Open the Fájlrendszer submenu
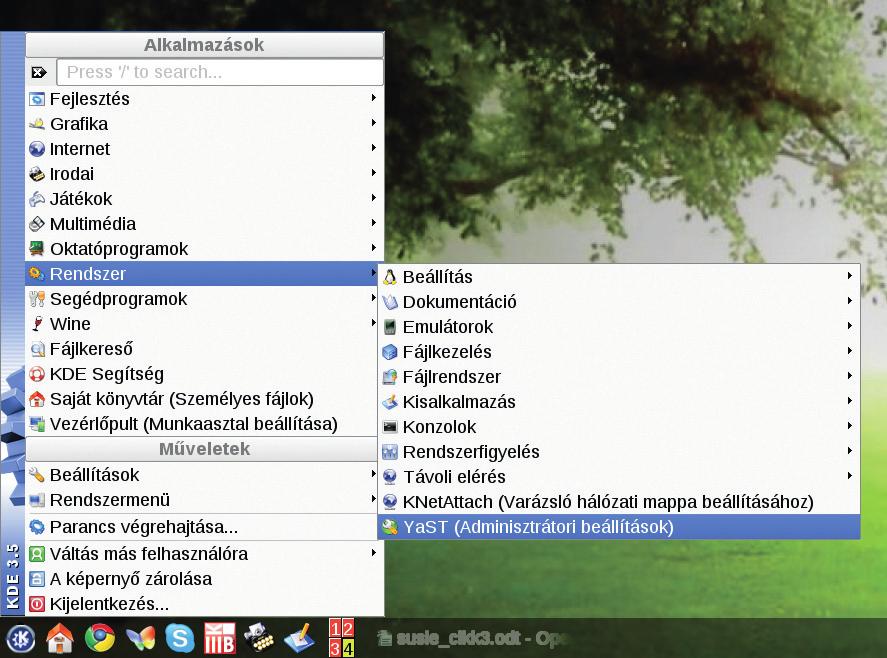Viewport: 887px width, 658px height. pyautogui.click(x=619, y=376)
